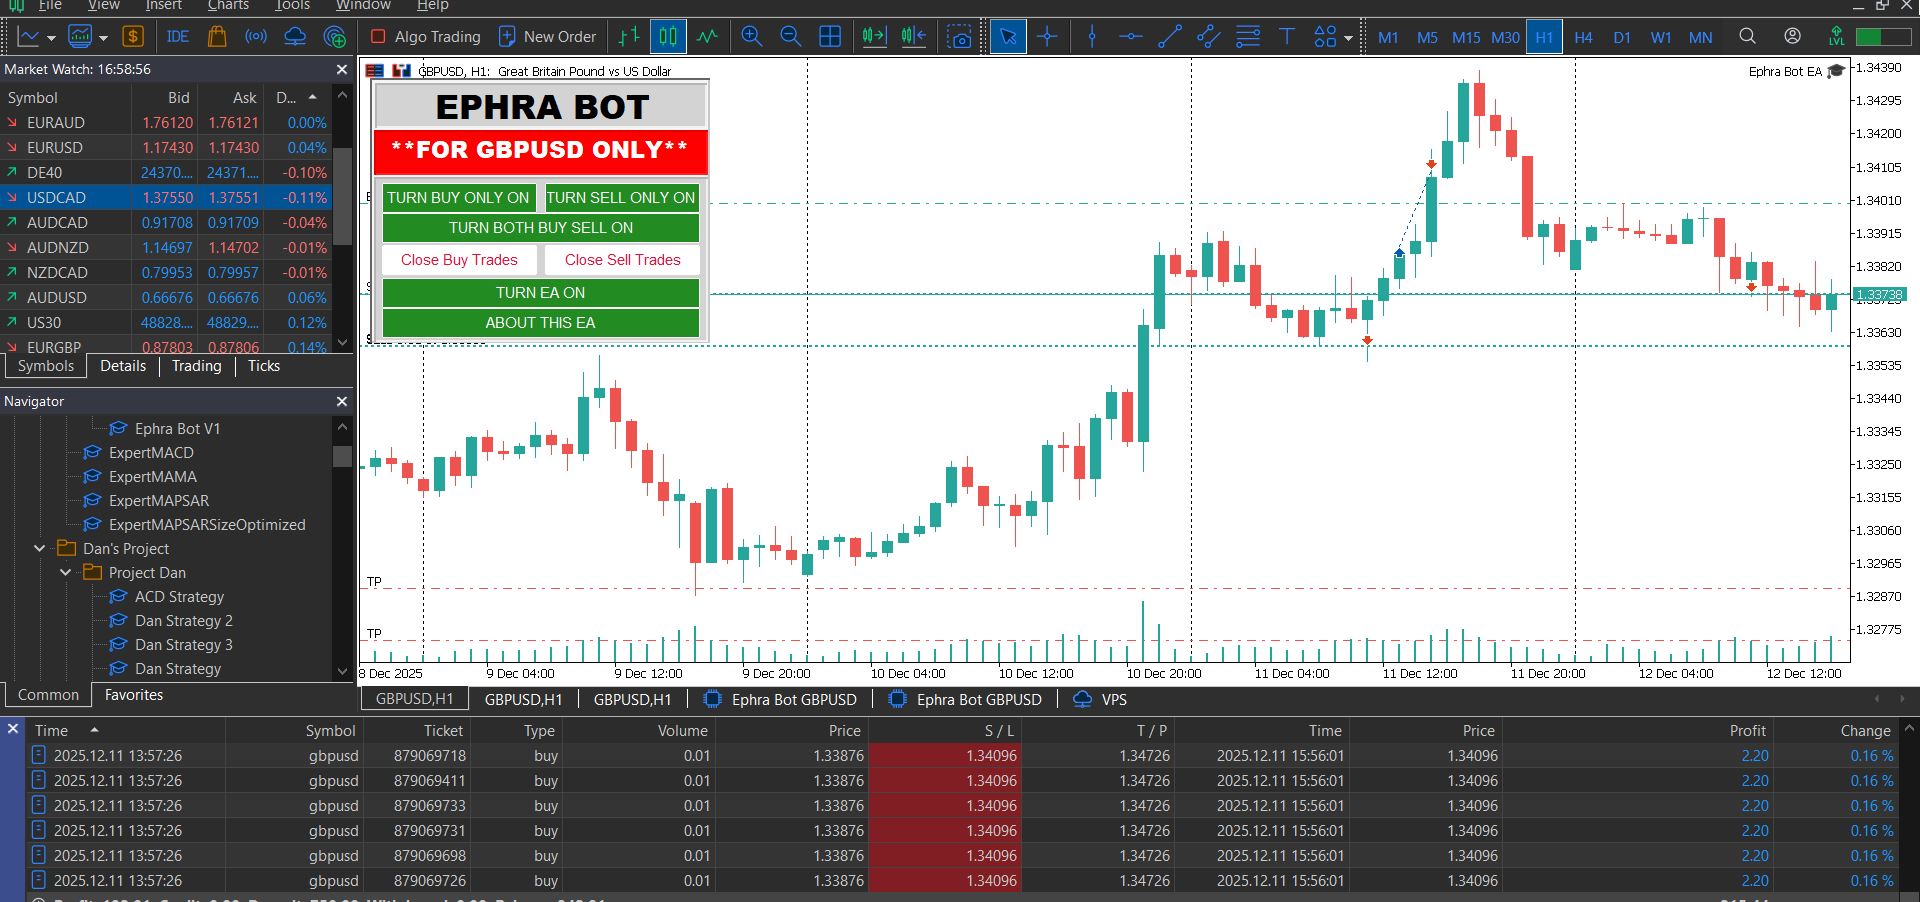Open the user account profile icon

point(1792,36)
